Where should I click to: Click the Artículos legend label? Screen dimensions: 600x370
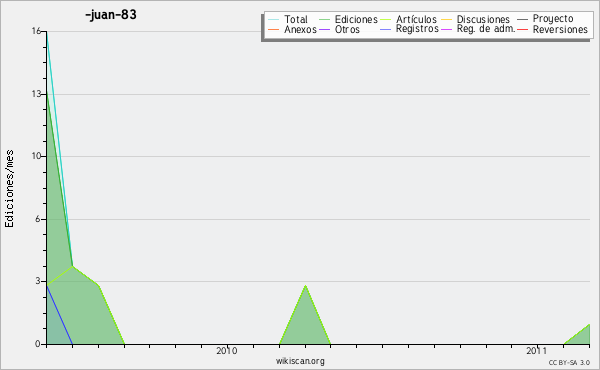[x=416, y=19]
